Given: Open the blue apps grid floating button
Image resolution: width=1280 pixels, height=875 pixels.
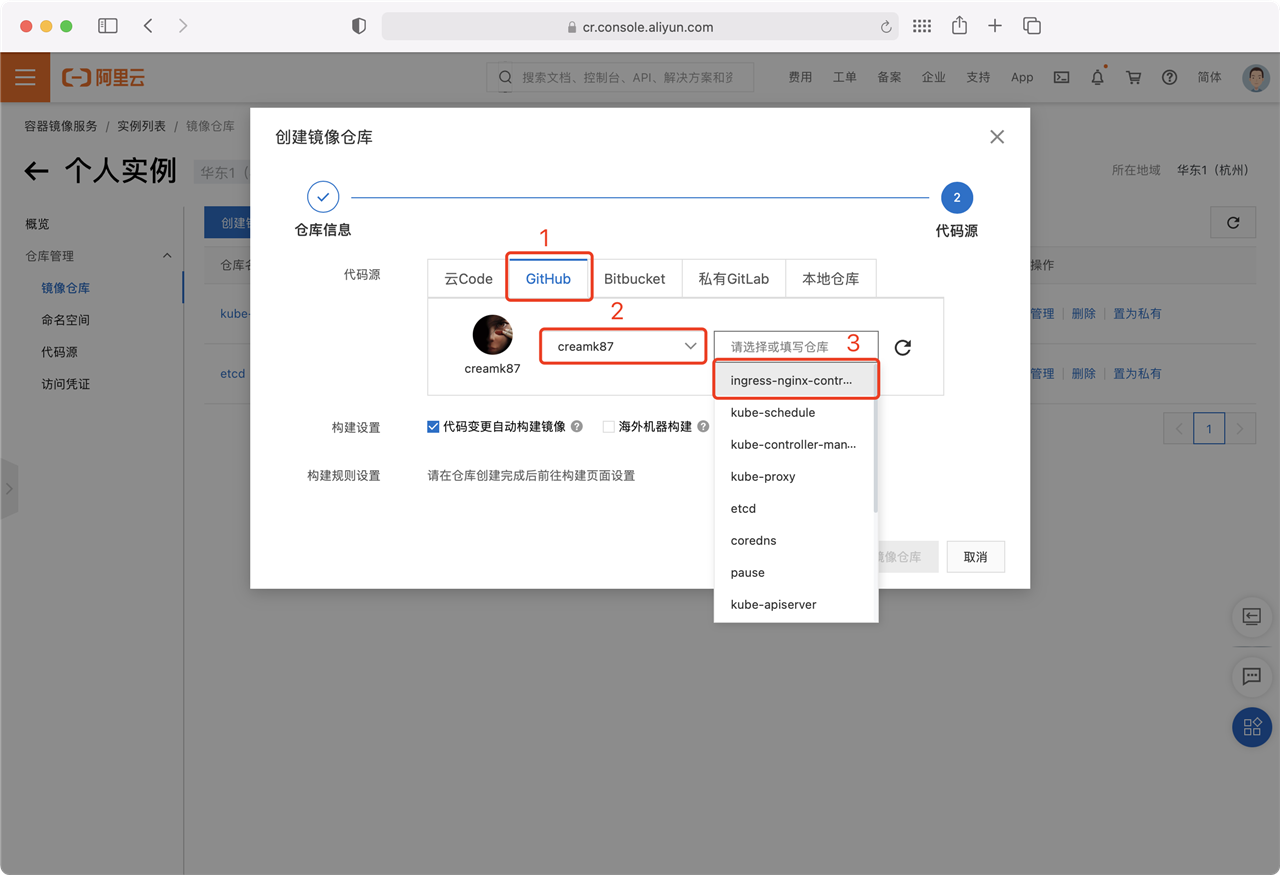Looking at the screenshot, I should click(x=1252, y=727).
